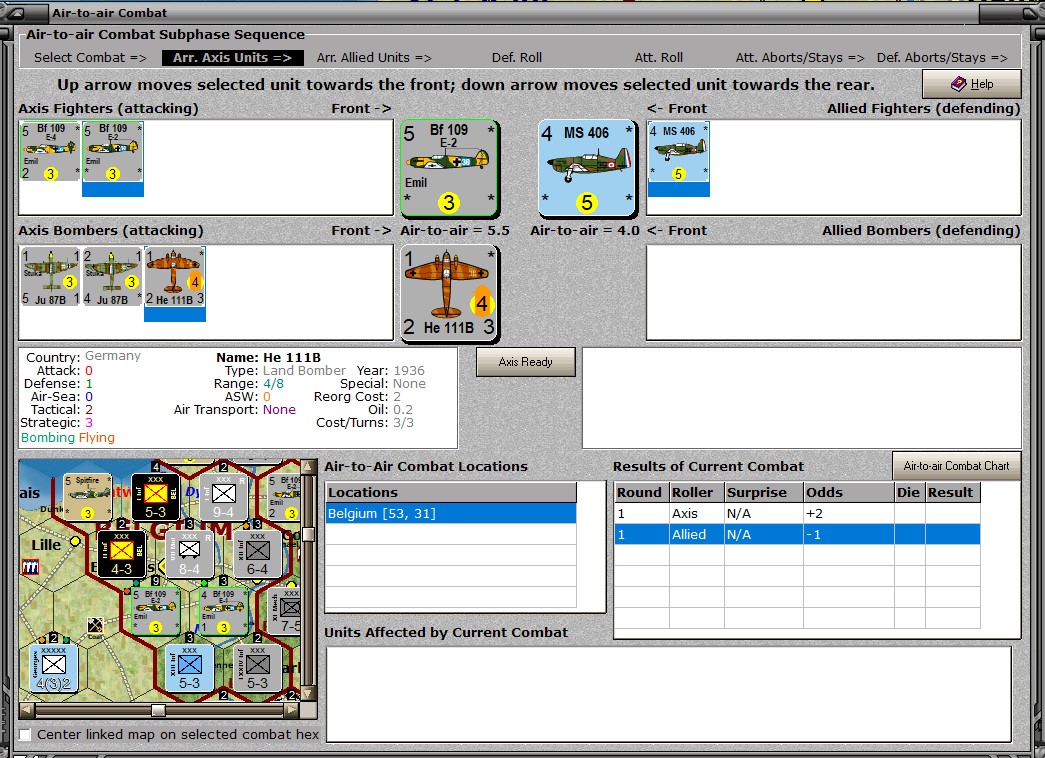Image resolution: width=1045 pixels, height=758 pixels.
Task: Open the Help book button
Action: (972, 84)
